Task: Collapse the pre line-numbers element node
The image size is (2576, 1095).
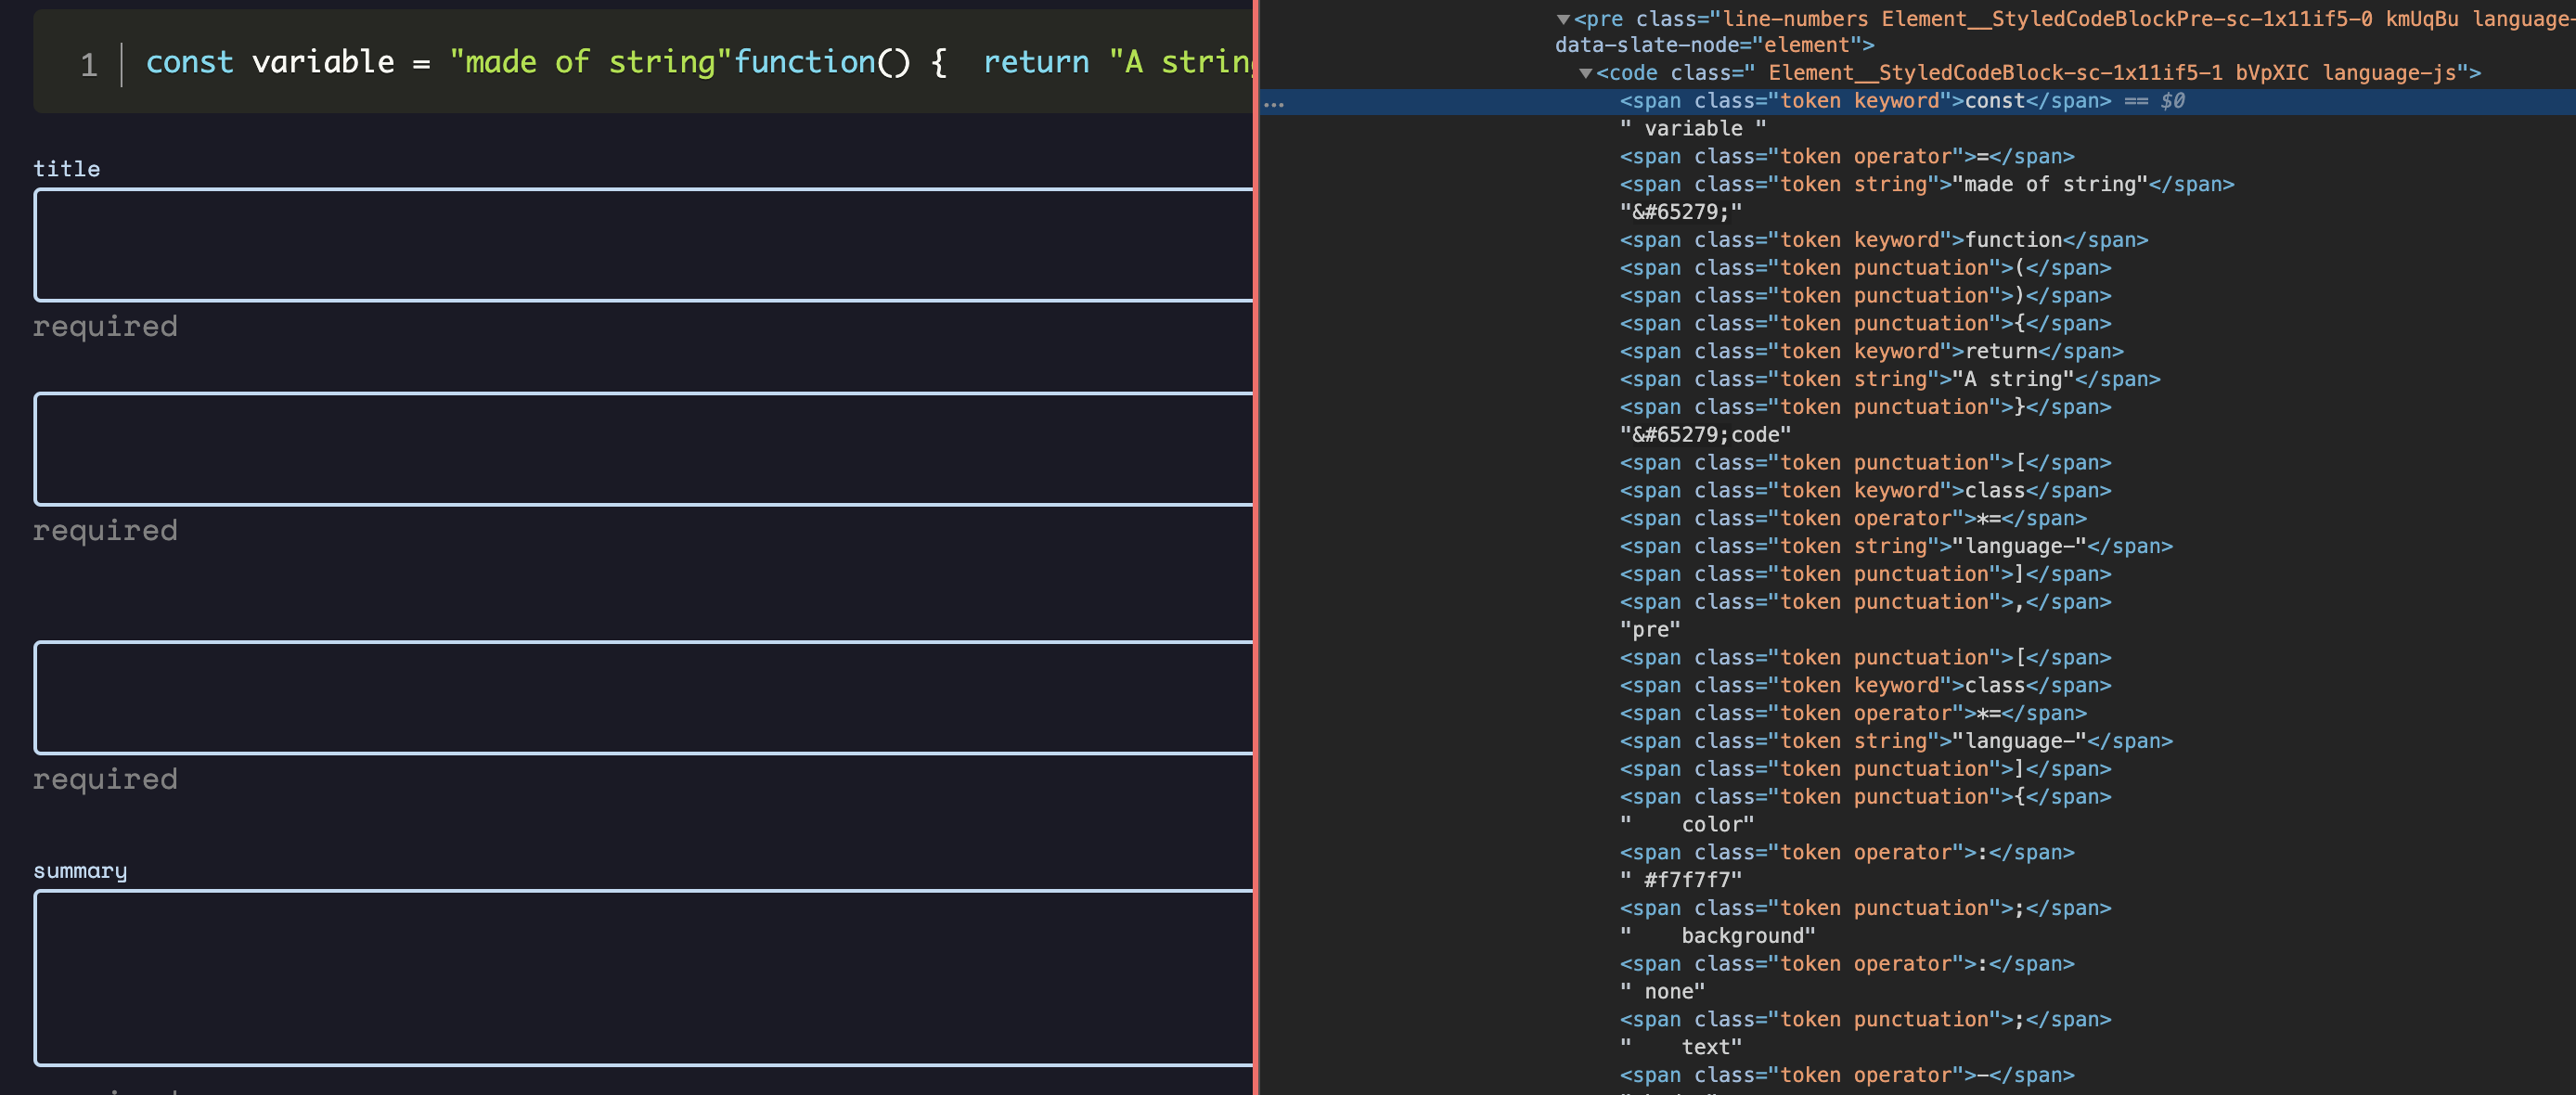Action: click(1562, 19)
